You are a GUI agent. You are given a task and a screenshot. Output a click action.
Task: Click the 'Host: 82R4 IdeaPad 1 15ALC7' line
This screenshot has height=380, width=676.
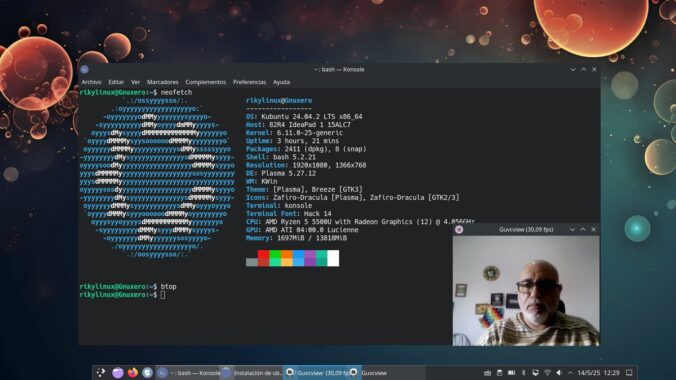[x=298, y=125]
